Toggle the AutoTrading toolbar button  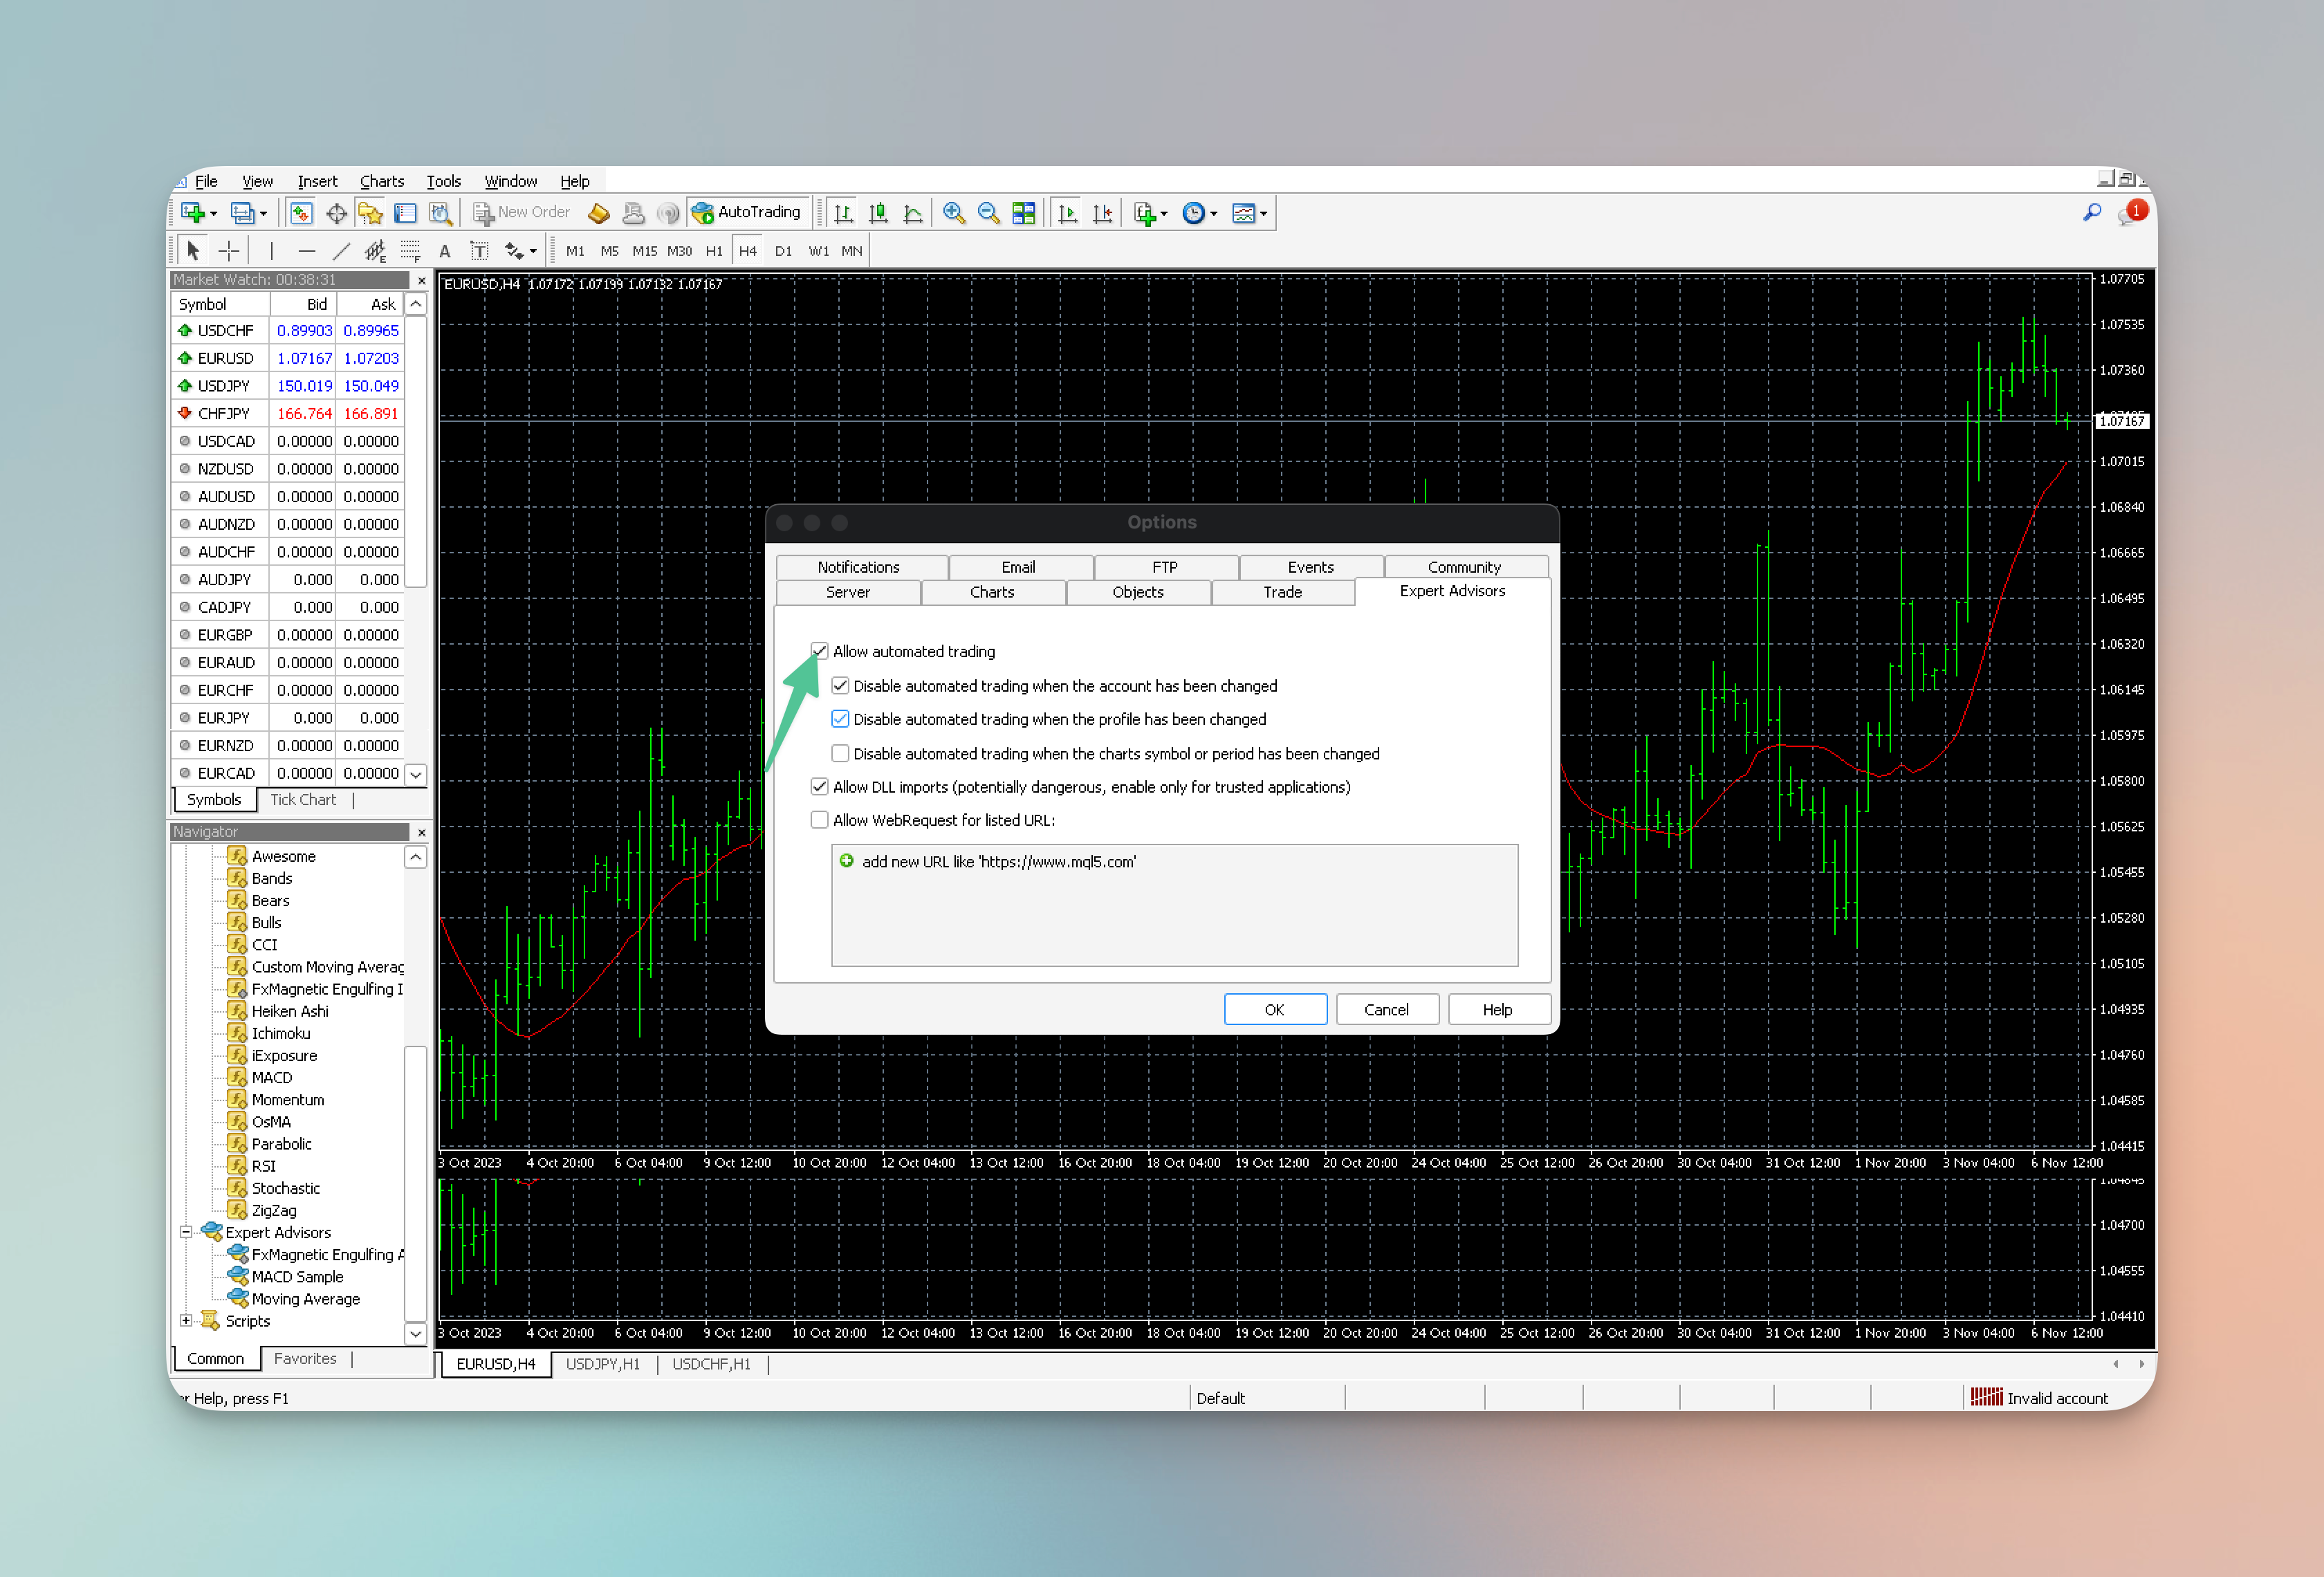point(748,213)
